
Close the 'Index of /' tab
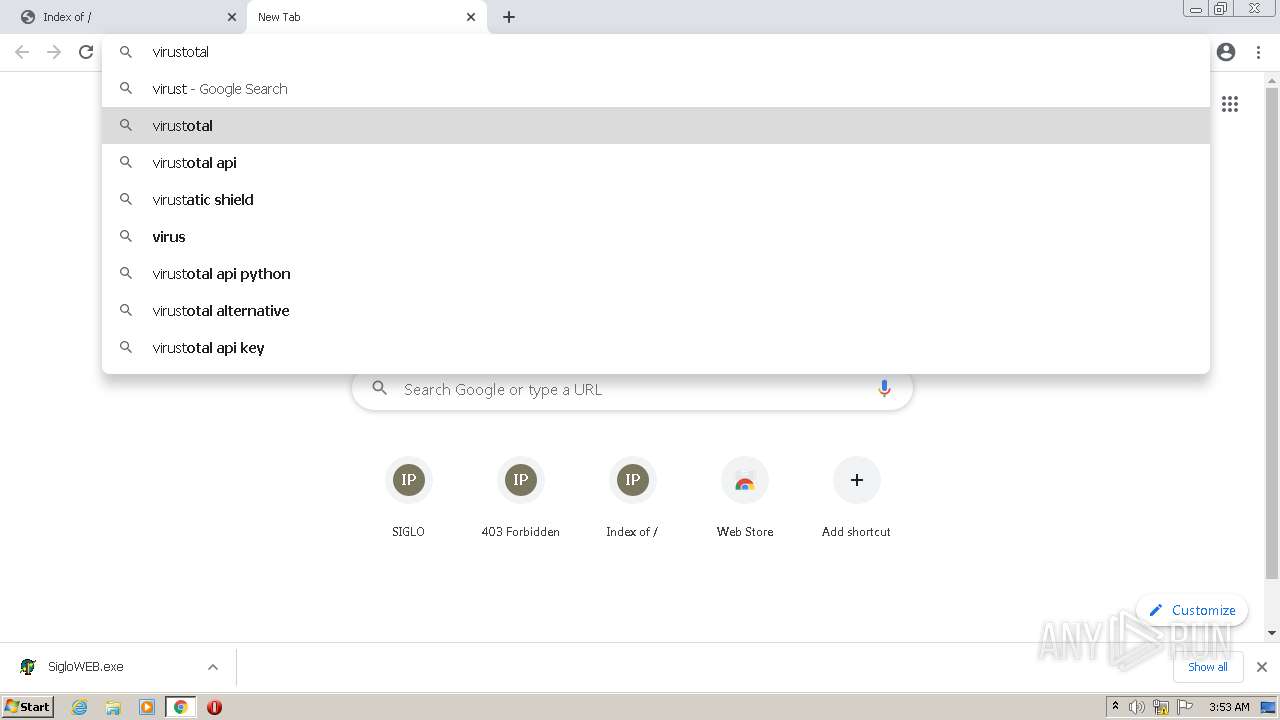232,17
